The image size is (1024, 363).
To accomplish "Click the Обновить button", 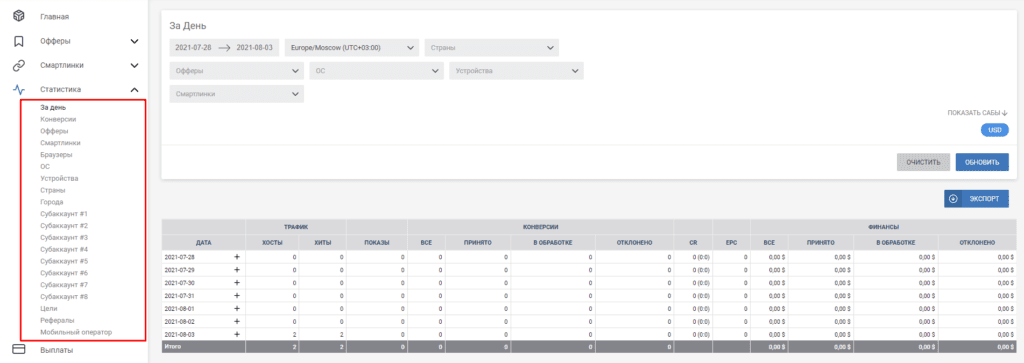I will click(x=982, y=162).
